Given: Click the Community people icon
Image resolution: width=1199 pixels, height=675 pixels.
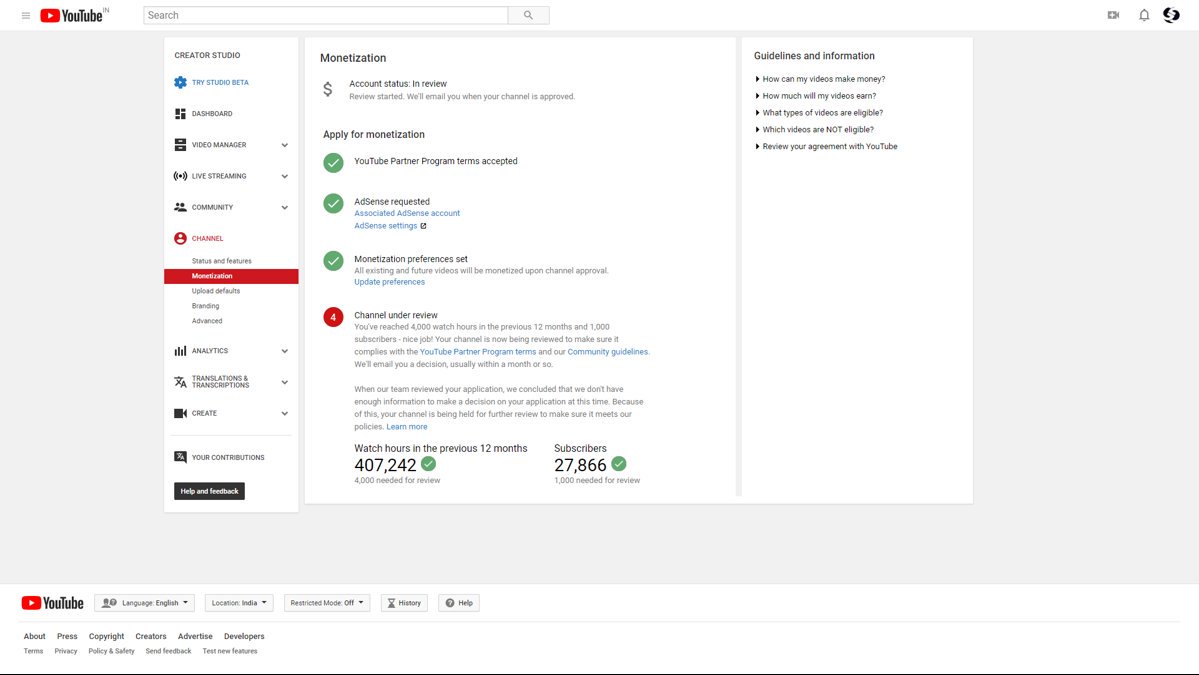Looking at the screenshot, I should pyautogui.click(x=180, y=207).
